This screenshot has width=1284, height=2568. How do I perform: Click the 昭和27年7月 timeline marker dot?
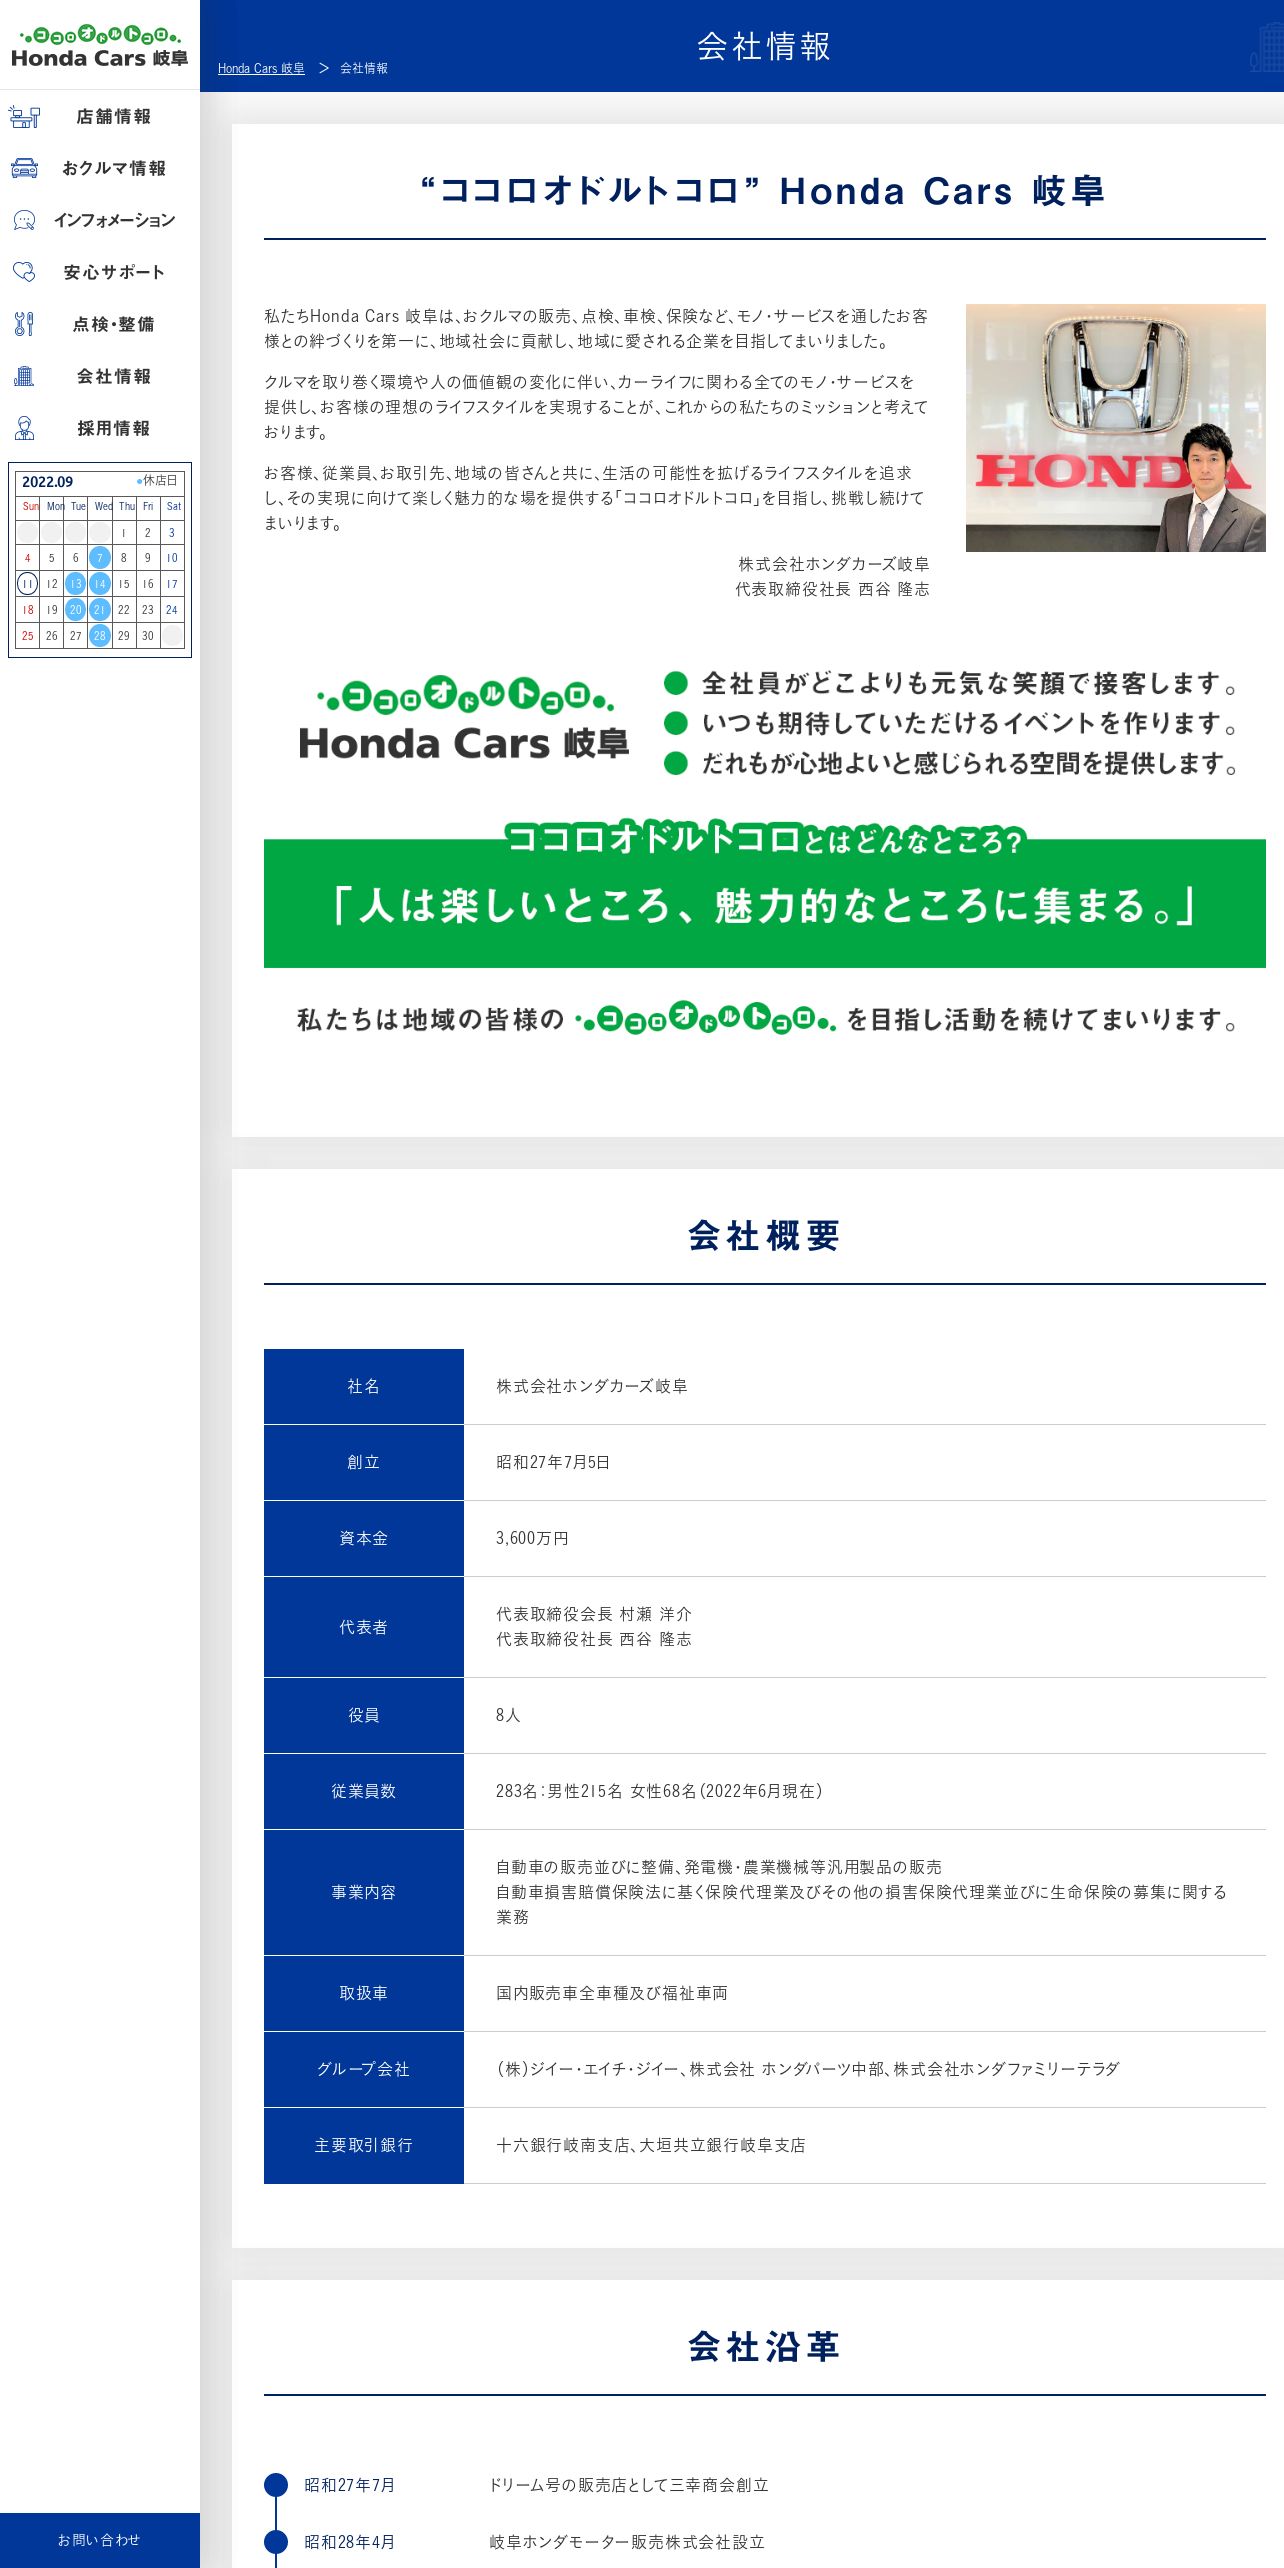click(276, 2485)
